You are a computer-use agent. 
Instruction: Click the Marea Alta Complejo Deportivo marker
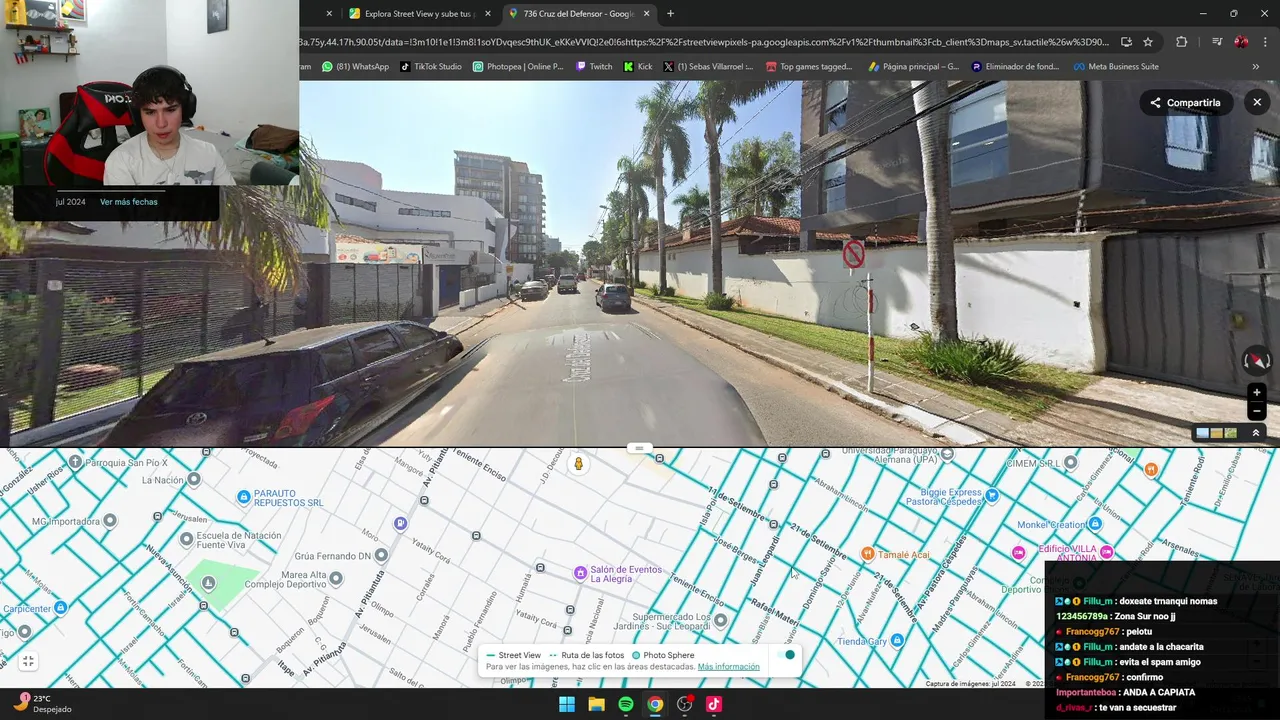[336, 578]
